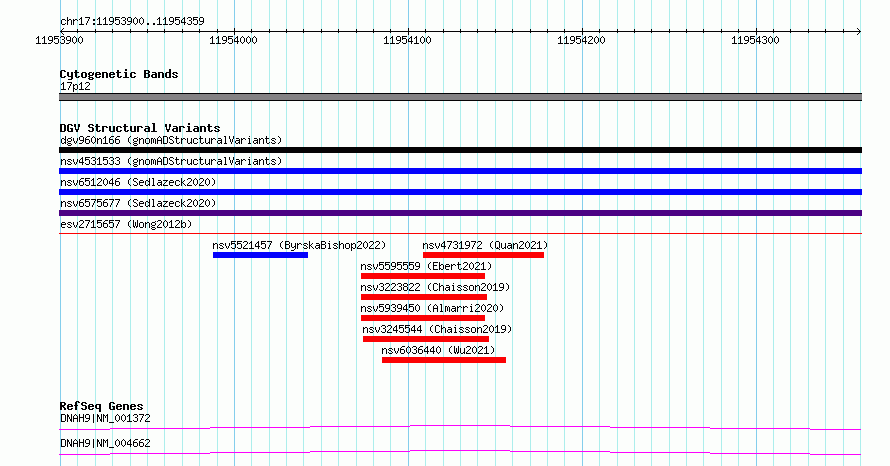Click the gray 17p12 cytoband bar
The height and width of the screenshot is (466, 890).
pyautogui.click(x=460, y=97)
